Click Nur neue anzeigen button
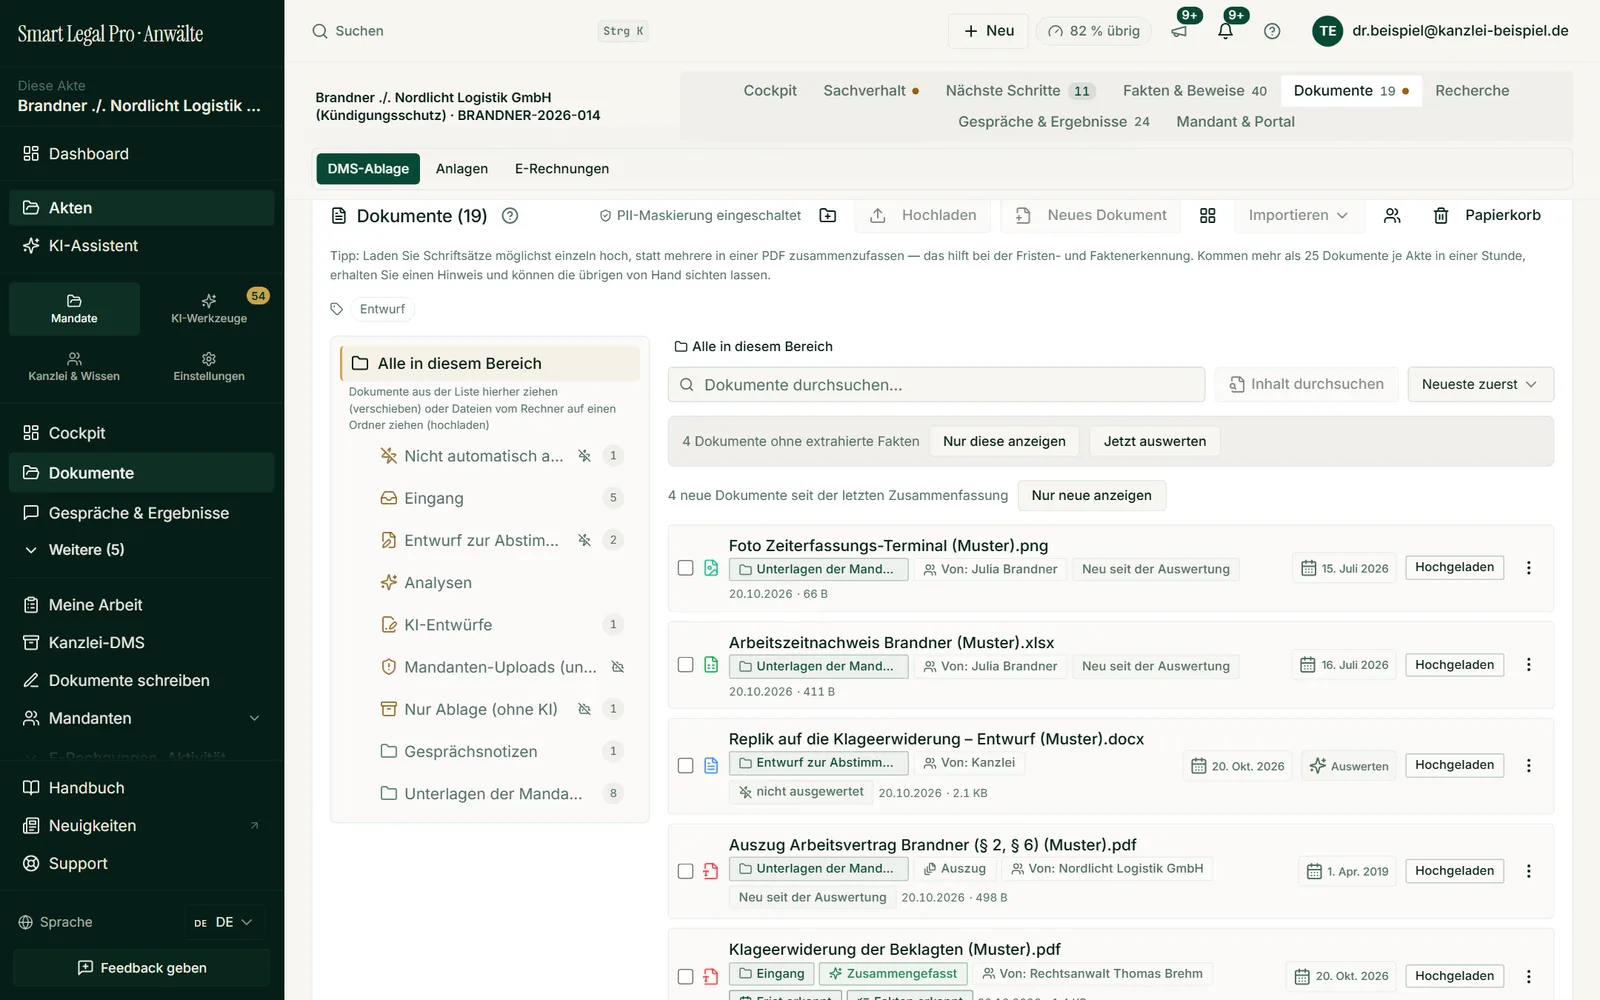This screenshot has height=1000, width=1600. point(1091,495)
